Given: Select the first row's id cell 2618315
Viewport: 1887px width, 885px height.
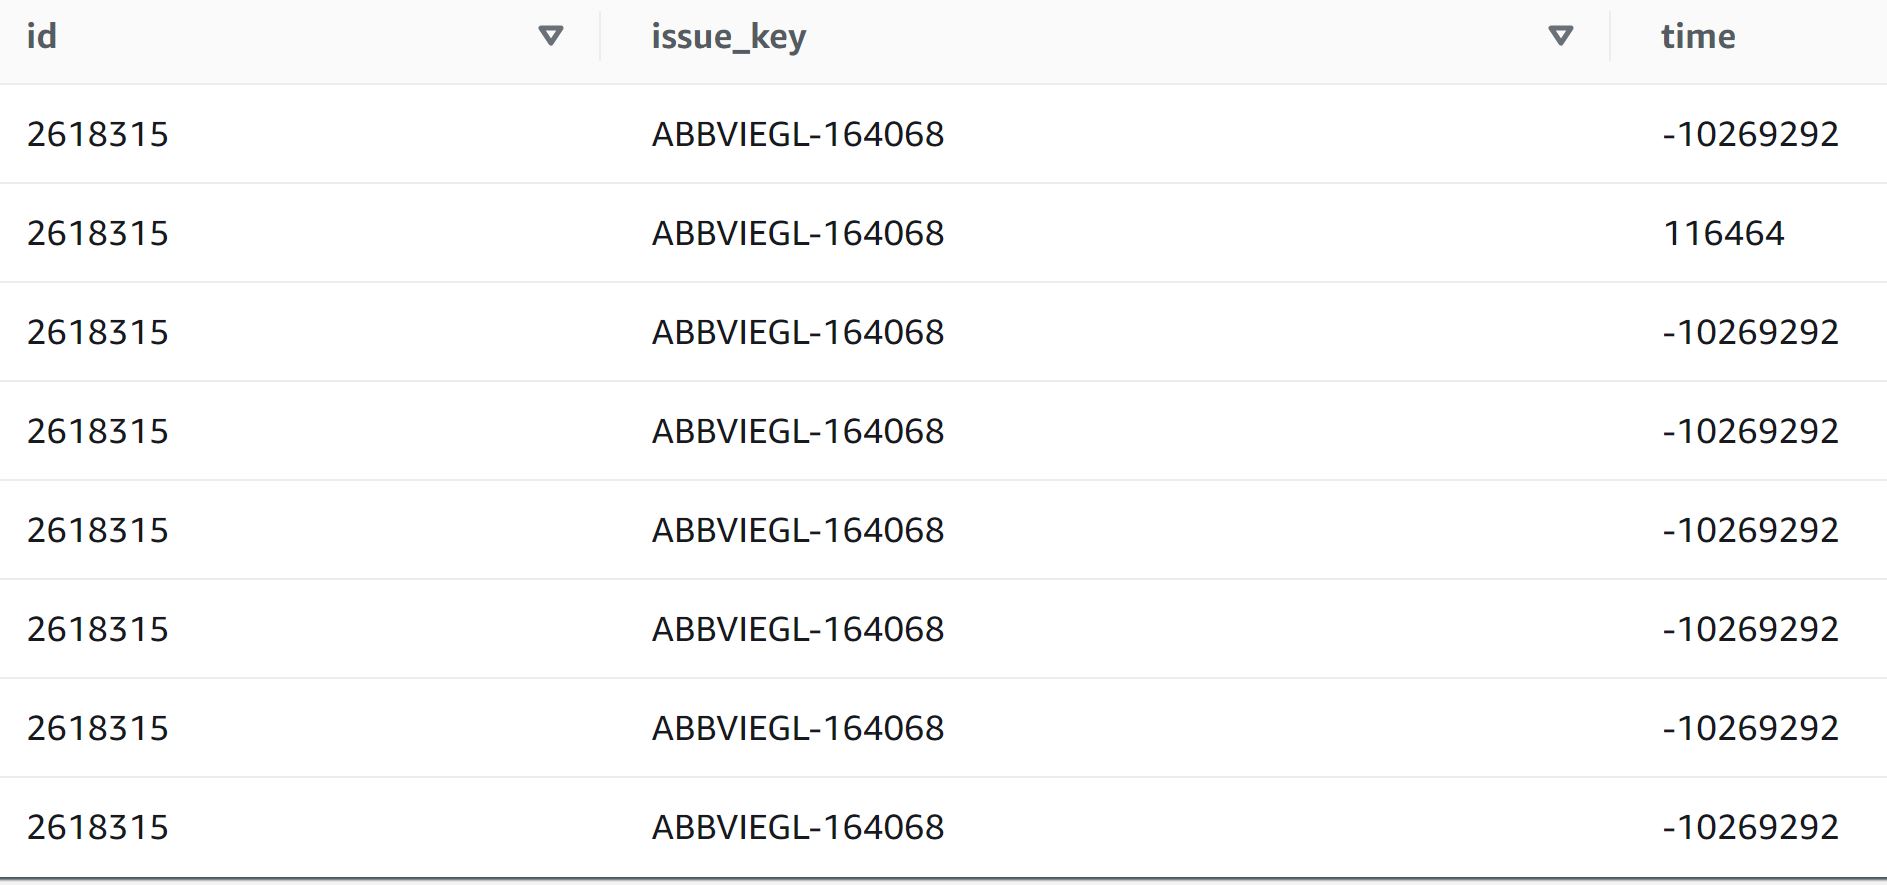Looking at the screenshot, I should tap(98, 134).
